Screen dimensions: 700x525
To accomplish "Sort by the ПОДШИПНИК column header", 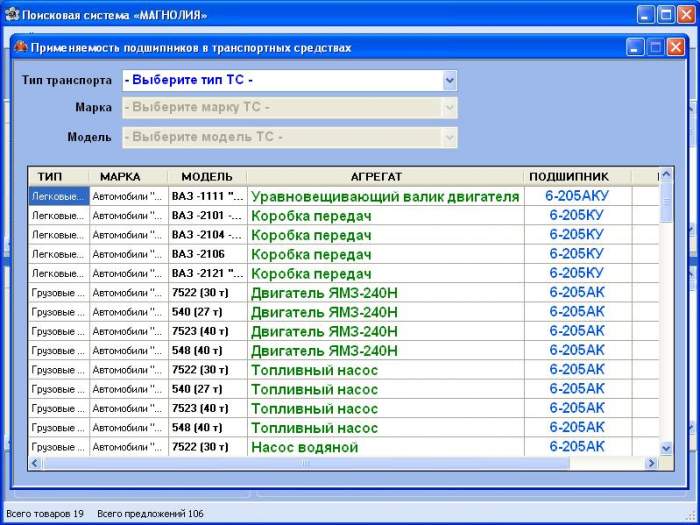I will pos(578,177).
